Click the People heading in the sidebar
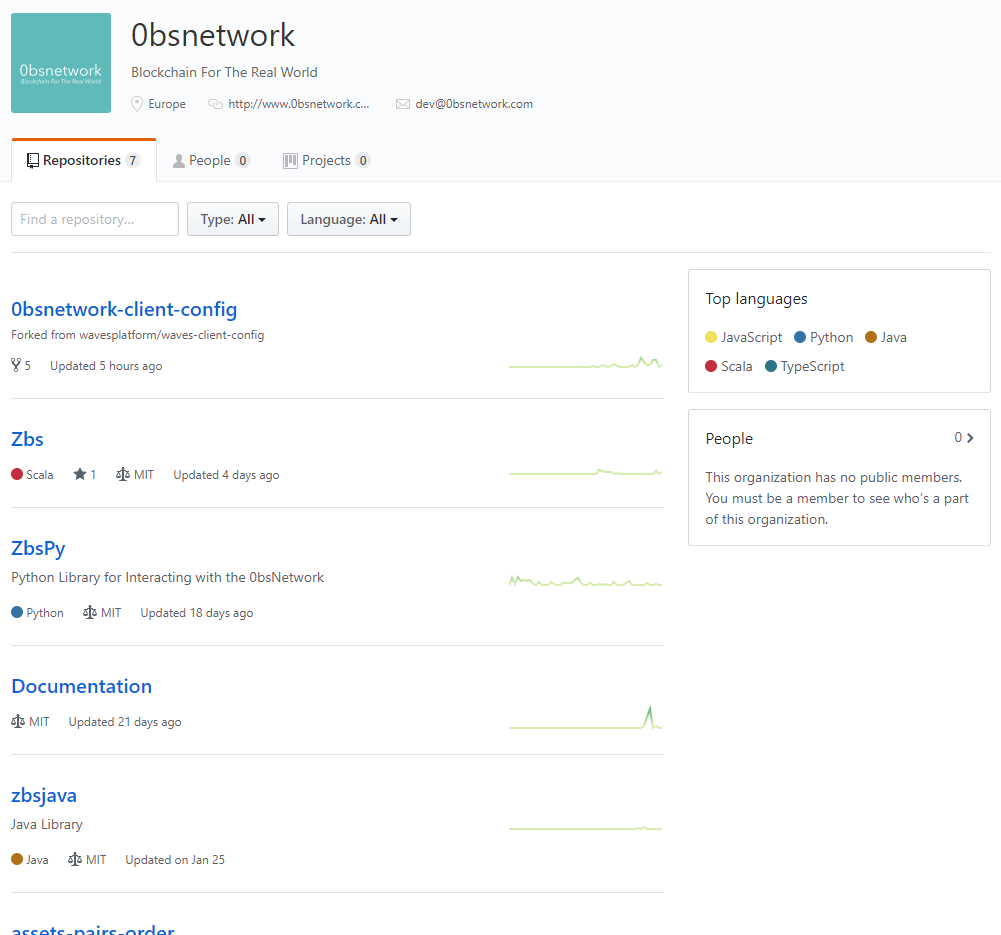 (729, 438)
